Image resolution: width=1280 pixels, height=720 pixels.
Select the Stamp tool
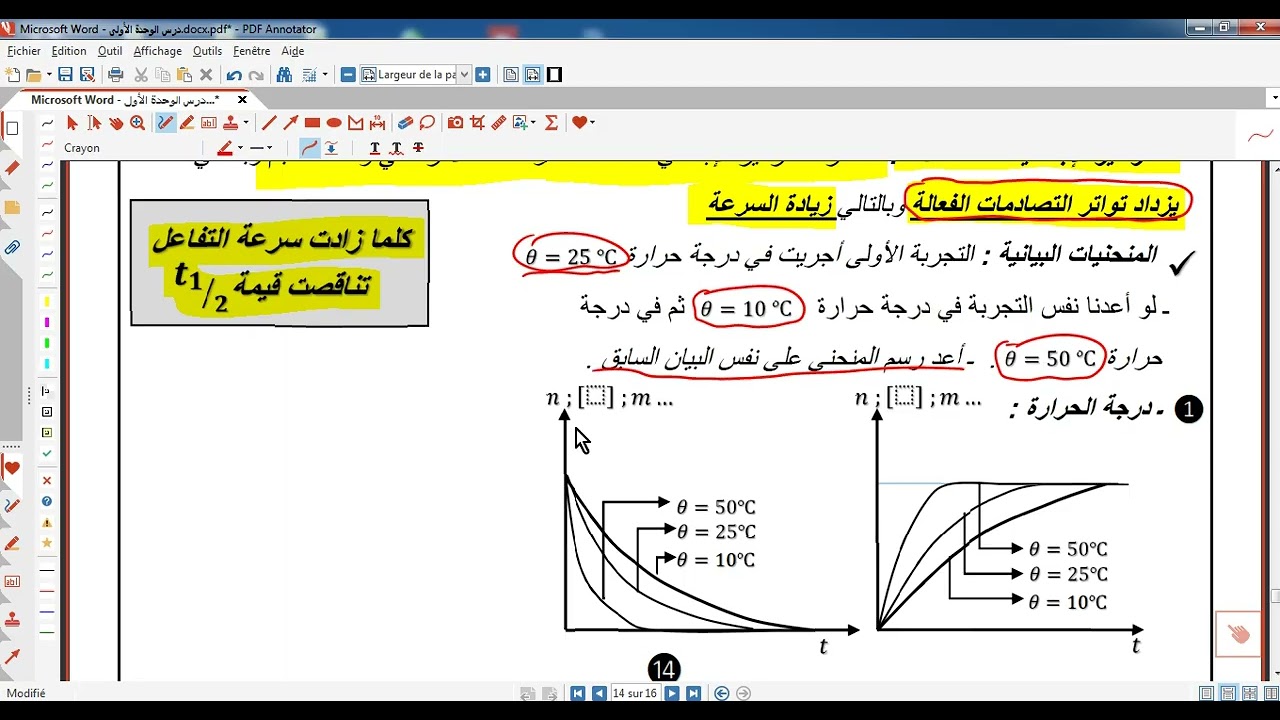click(x=230, y=123)
